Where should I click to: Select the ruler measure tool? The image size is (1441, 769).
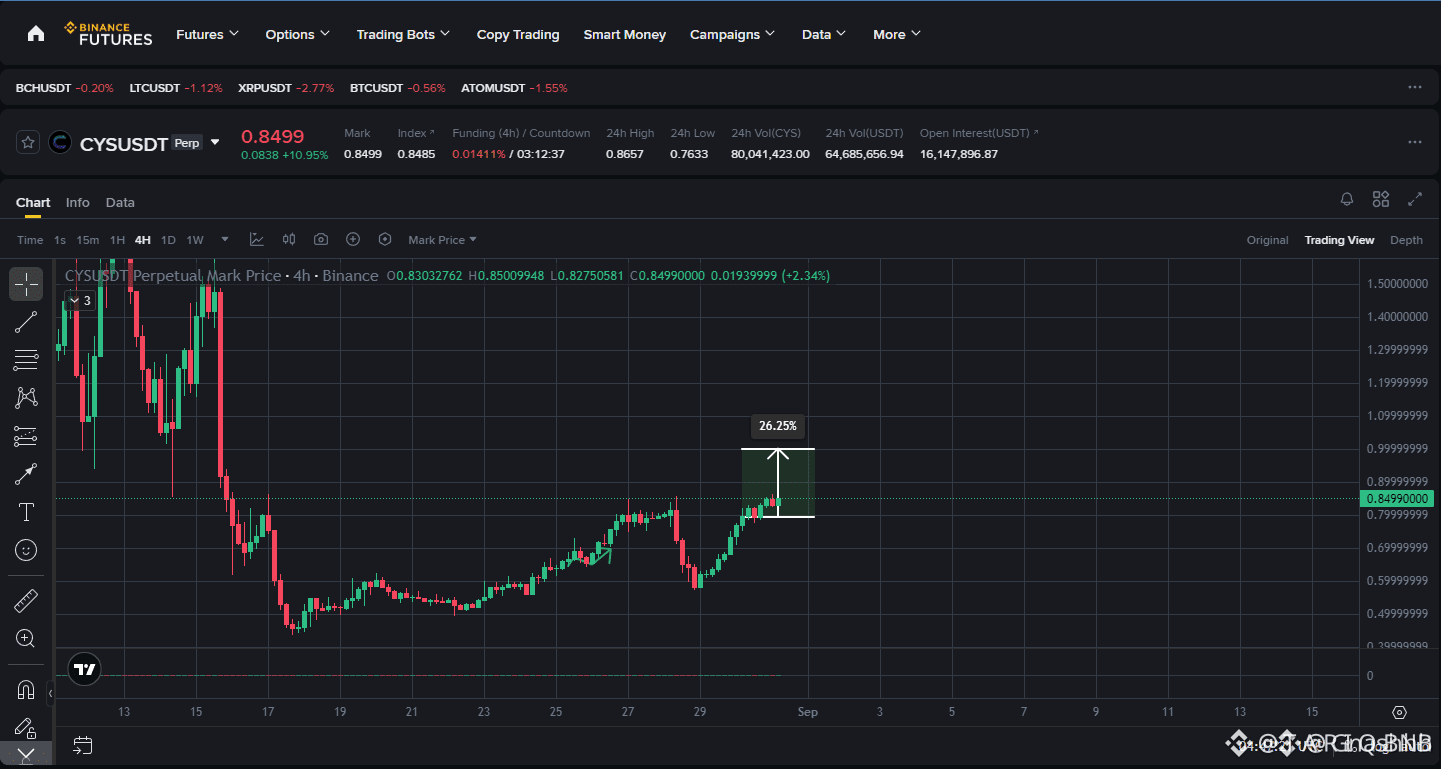click(26, 601)
